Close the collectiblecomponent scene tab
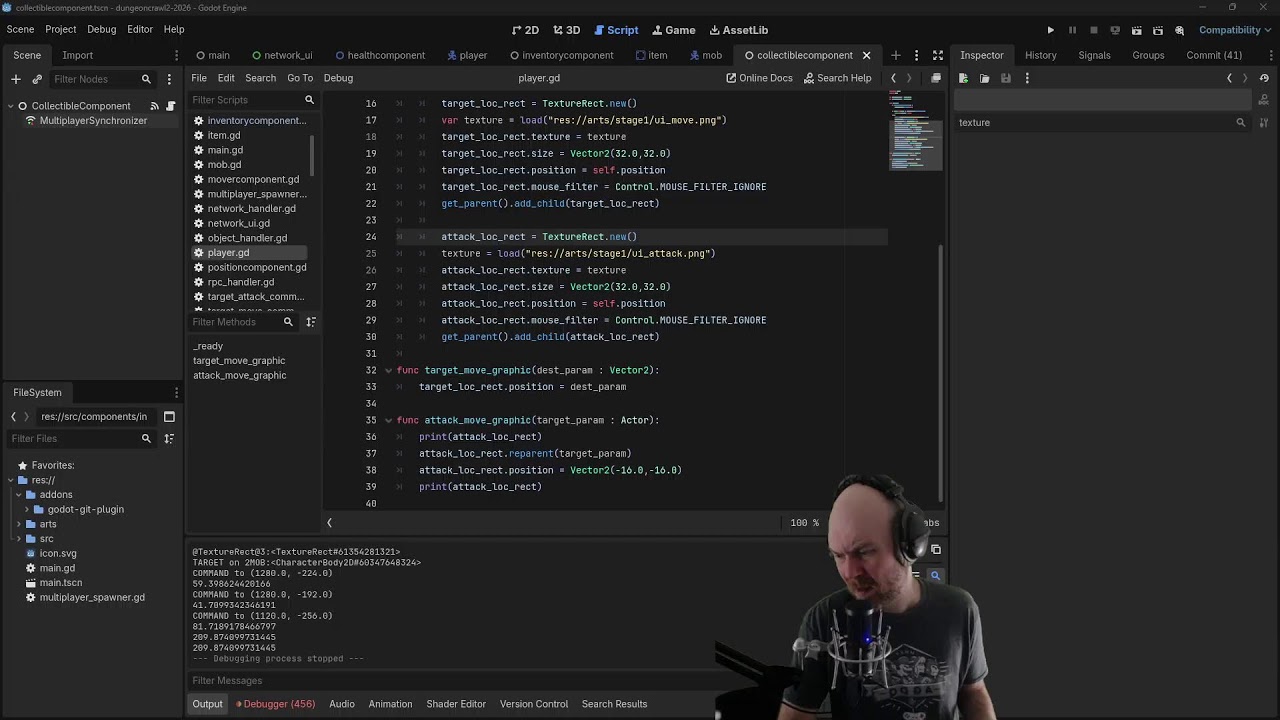Viewport: 1280px width, 720px height. [x=866, y=55]
